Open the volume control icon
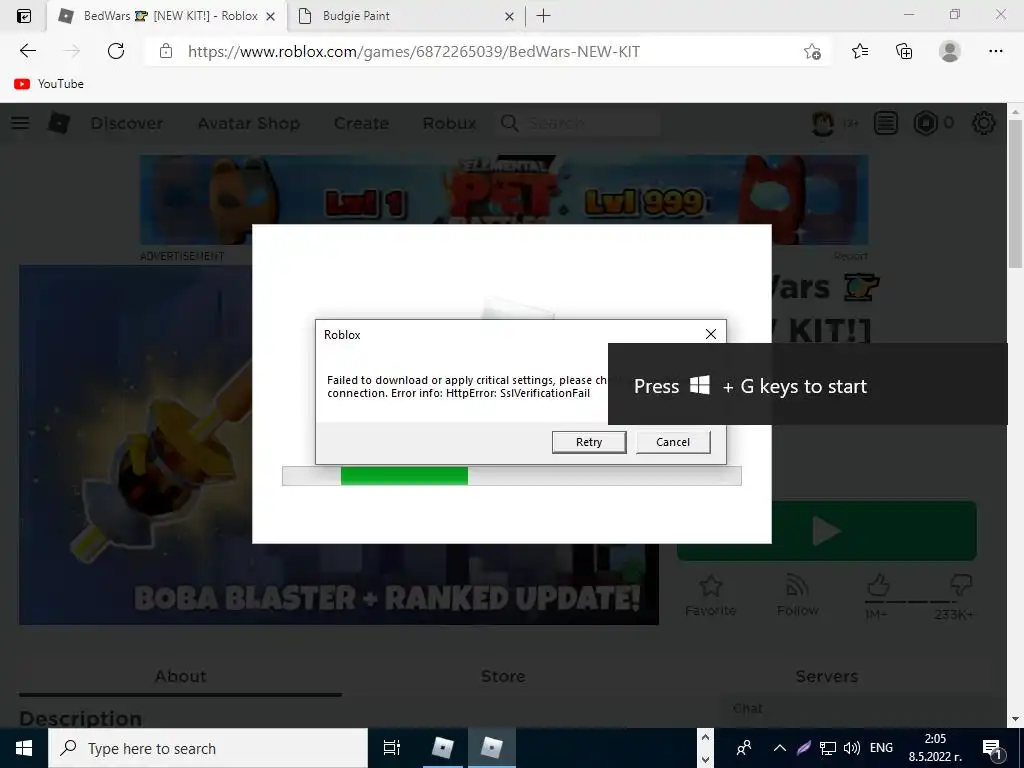Screen dimensions: 1024x768 pyautogui.click(x=852, y=748)
